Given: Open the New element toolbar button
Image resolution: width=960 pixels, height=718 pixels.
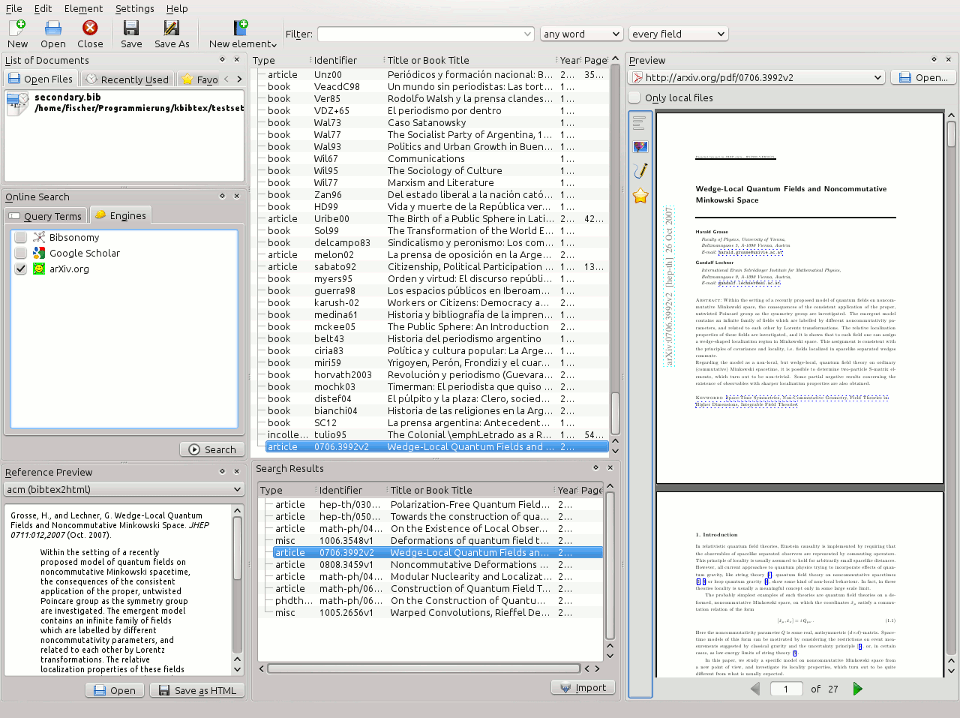Looking at the screenshot, I should coord(242,34).
